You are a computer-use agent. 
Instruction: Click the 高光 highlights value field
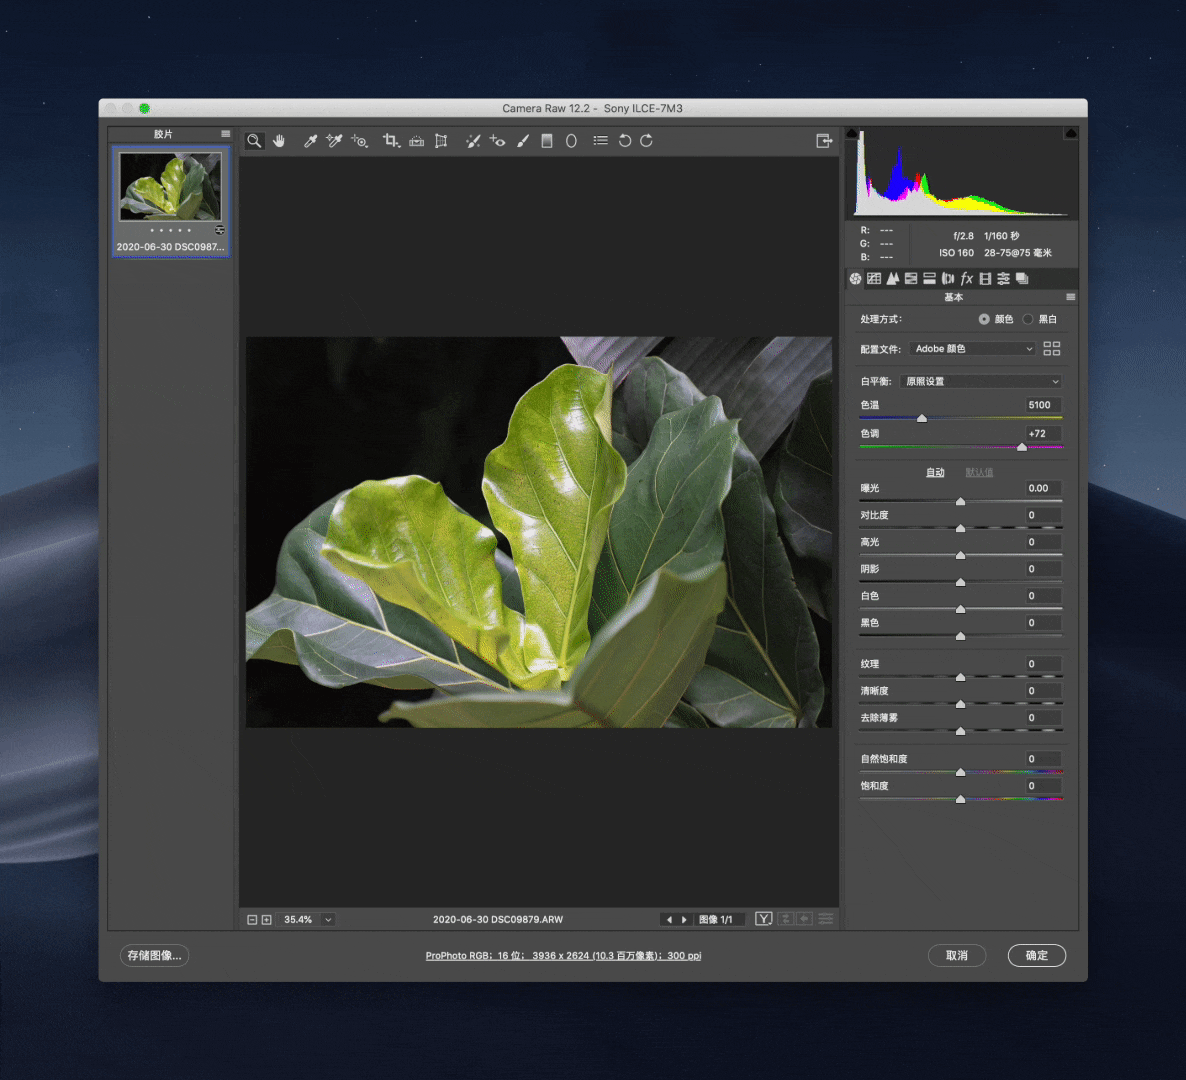click(x=1043, y=542)
